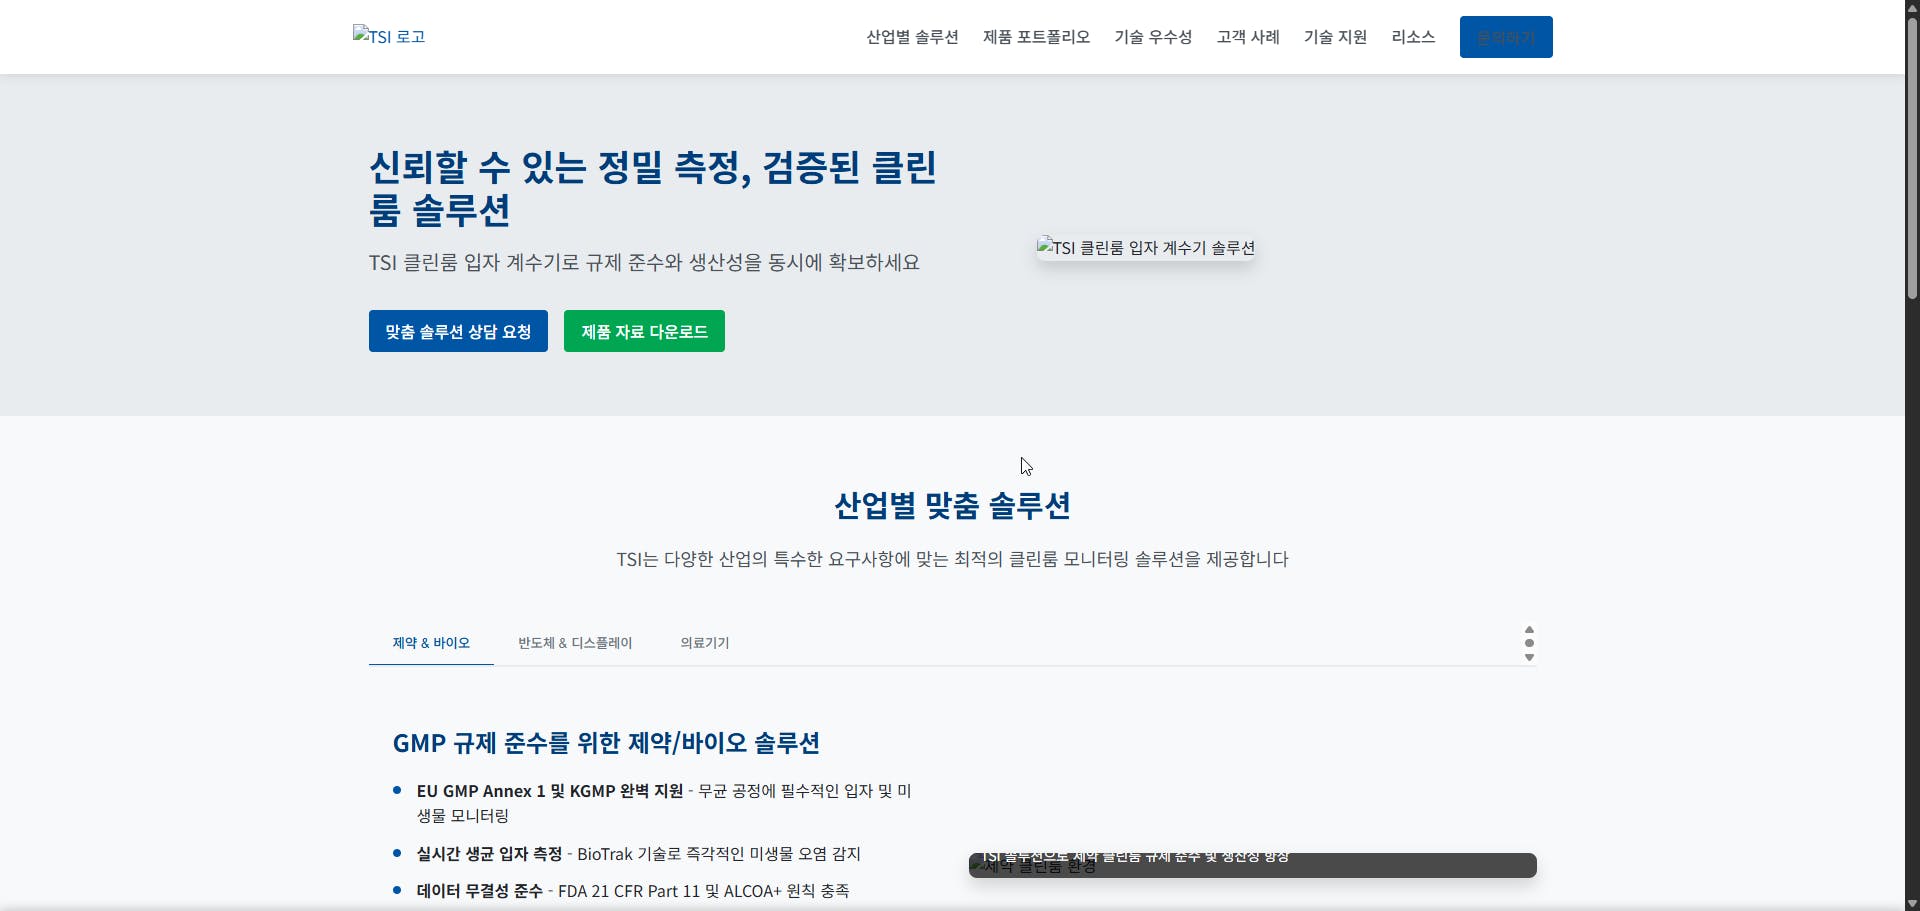Click the TSI 클린룸 입자 계수기 솔루션 image
This screenshot has width=1920, height=911.
[x=1146, y=247]
